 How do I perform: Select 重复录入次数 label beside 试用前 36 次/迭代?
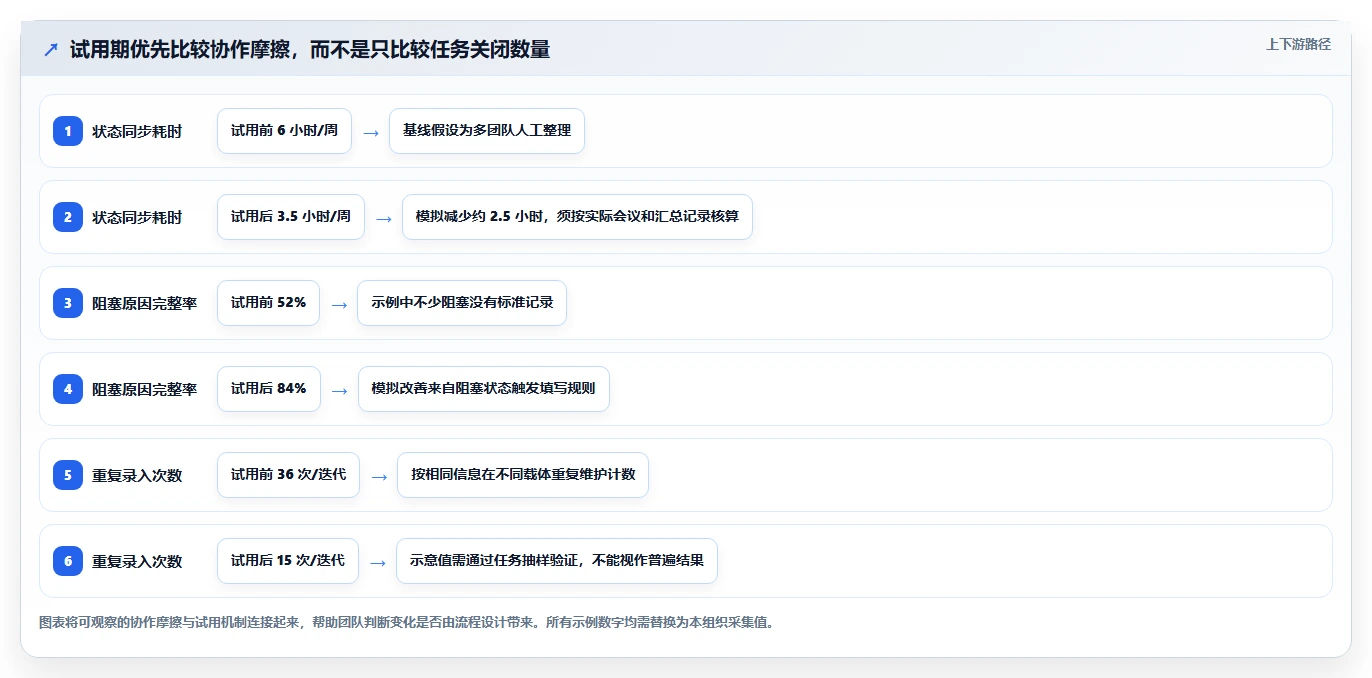137,475
